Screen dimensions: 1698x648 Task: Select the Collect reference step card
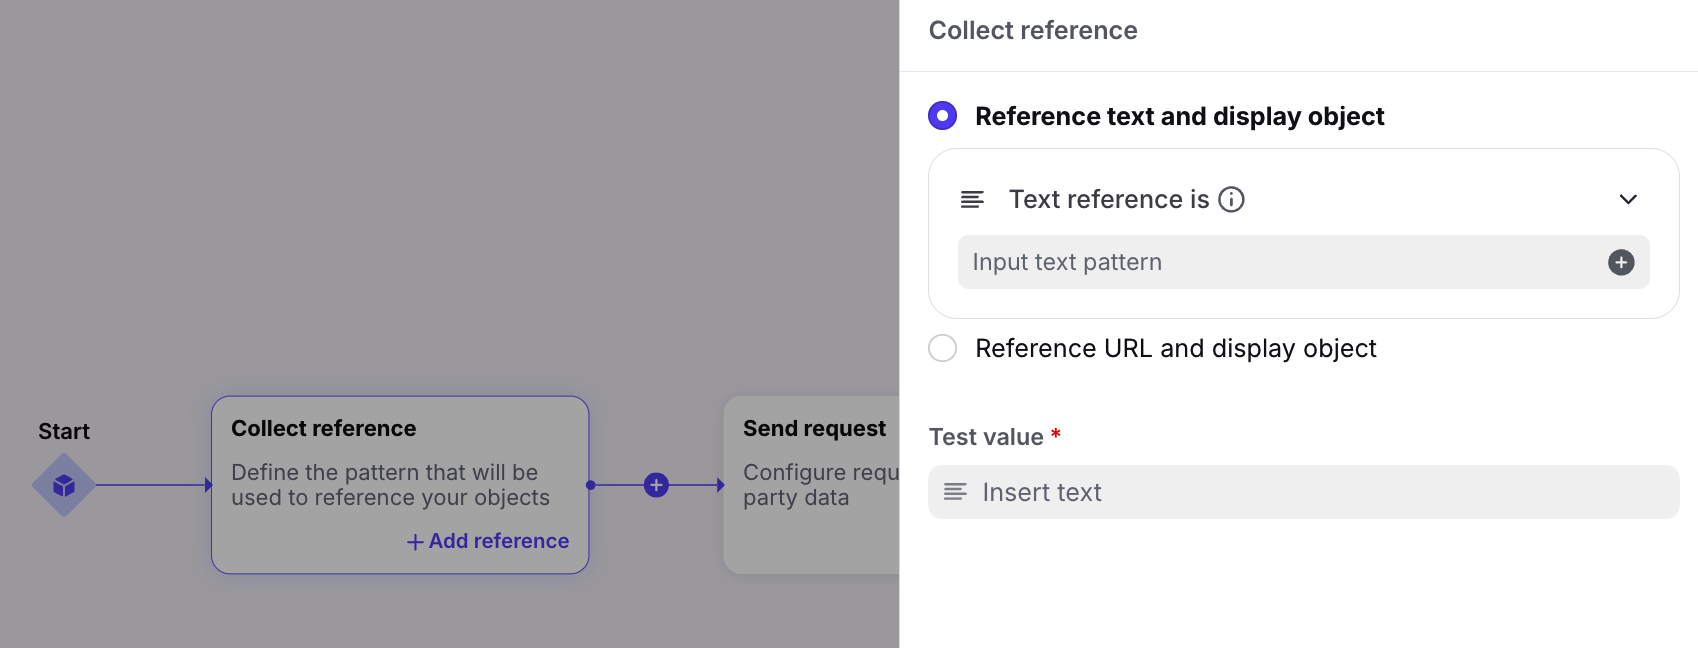click(400, 485)
